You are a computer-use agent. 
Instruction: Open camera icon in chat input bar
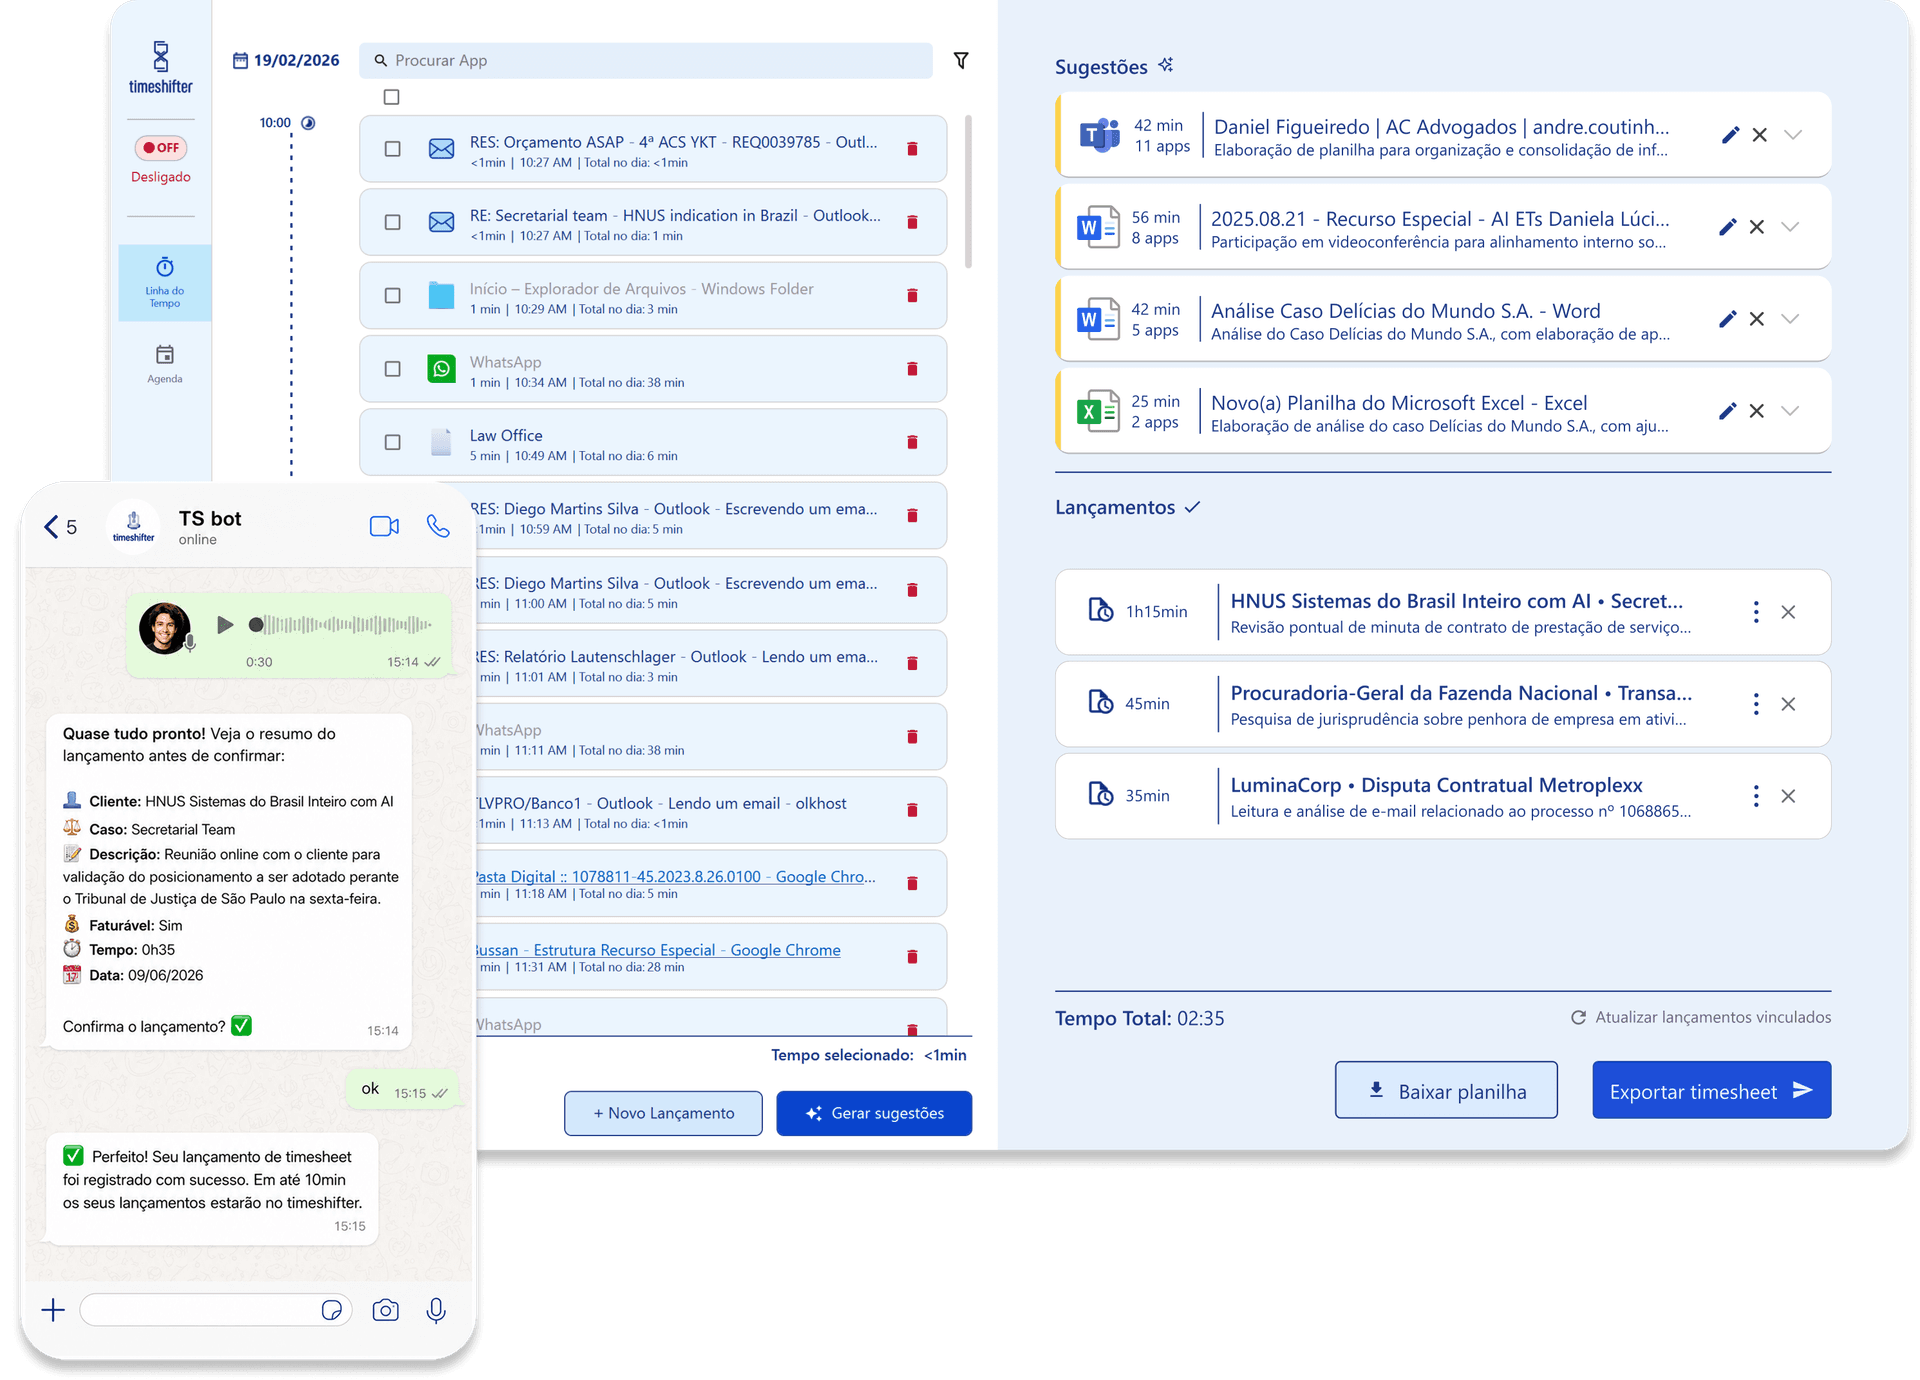[x=385, y=1310]
